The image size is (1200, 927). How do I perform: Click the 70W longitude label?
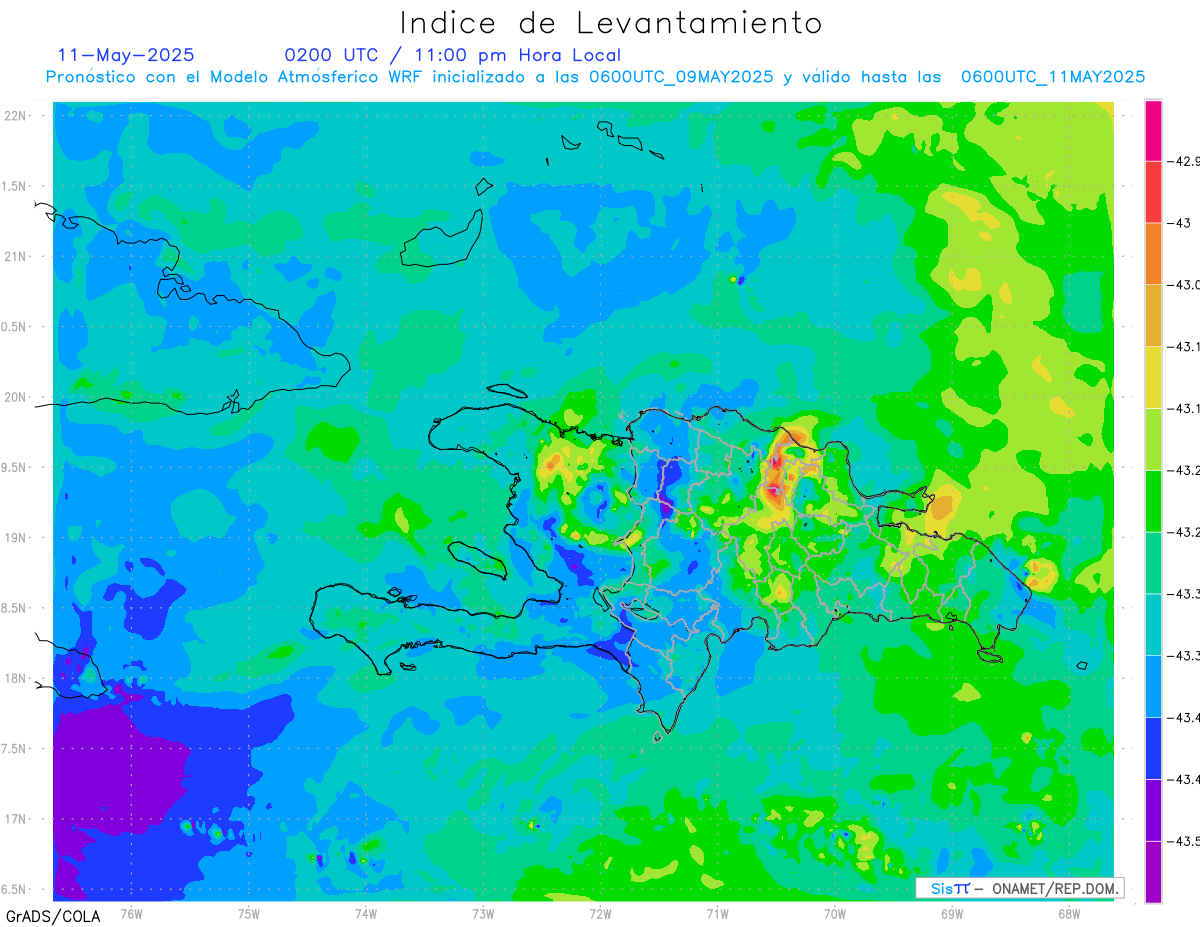point(835,913)
